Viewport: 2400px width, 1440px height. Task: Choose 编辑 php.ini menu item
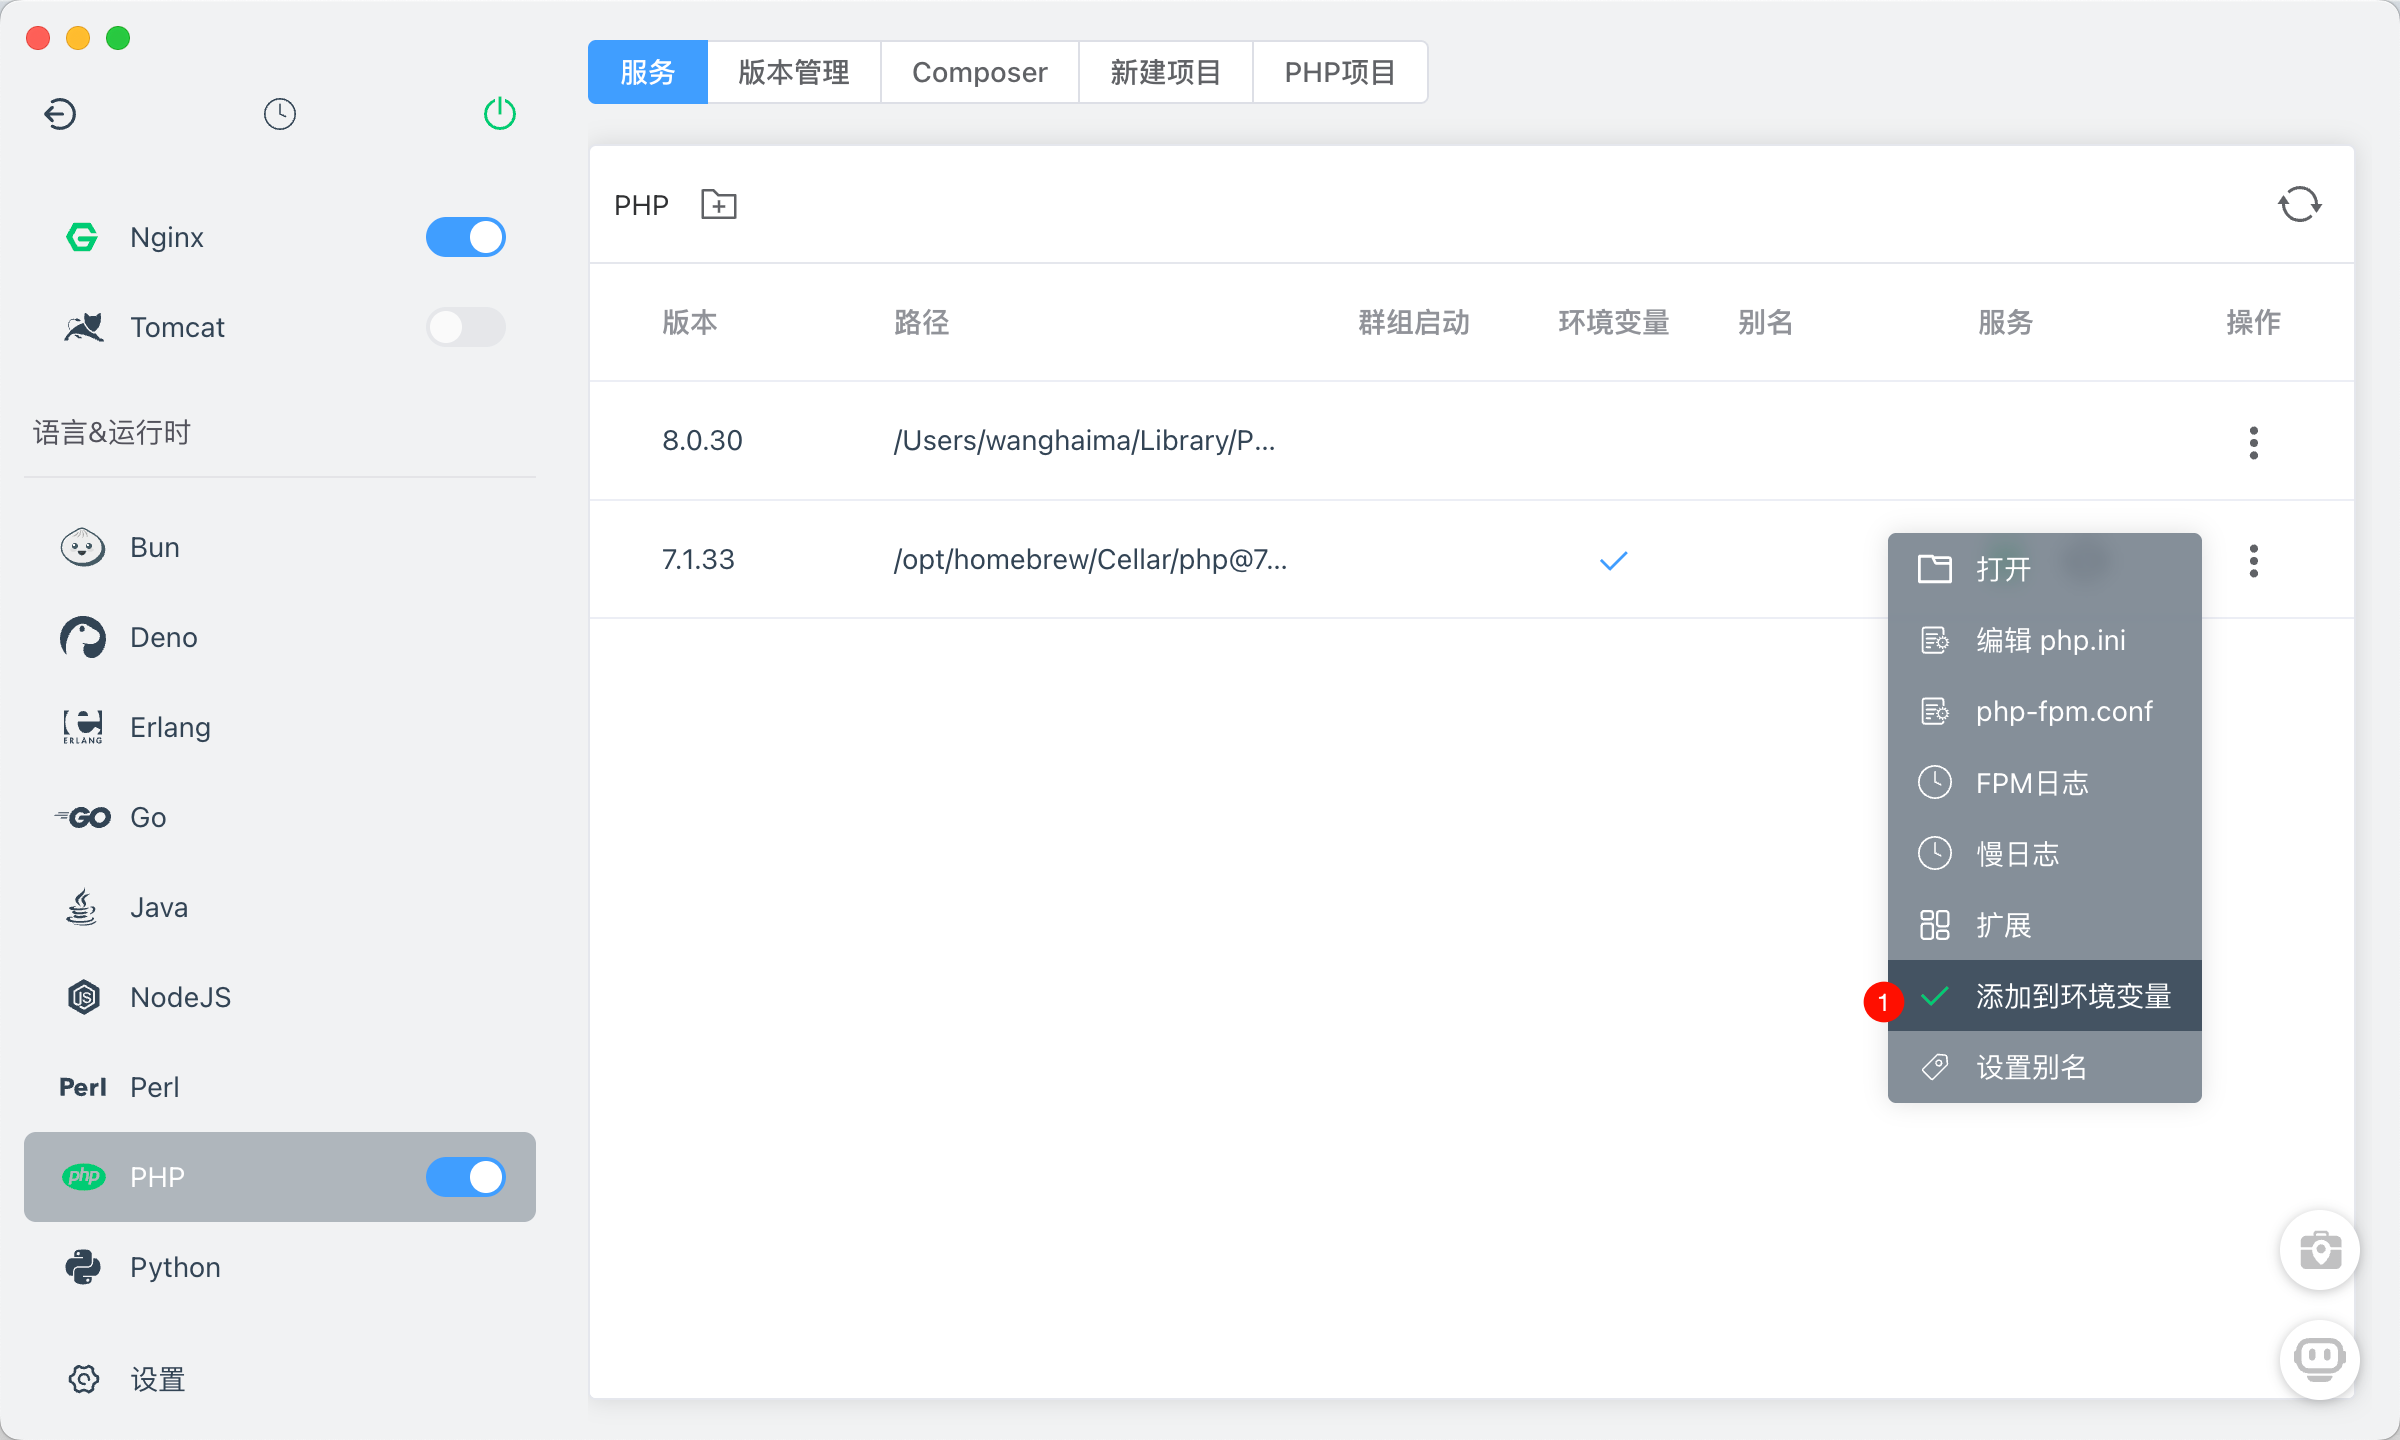(2044, 640)
